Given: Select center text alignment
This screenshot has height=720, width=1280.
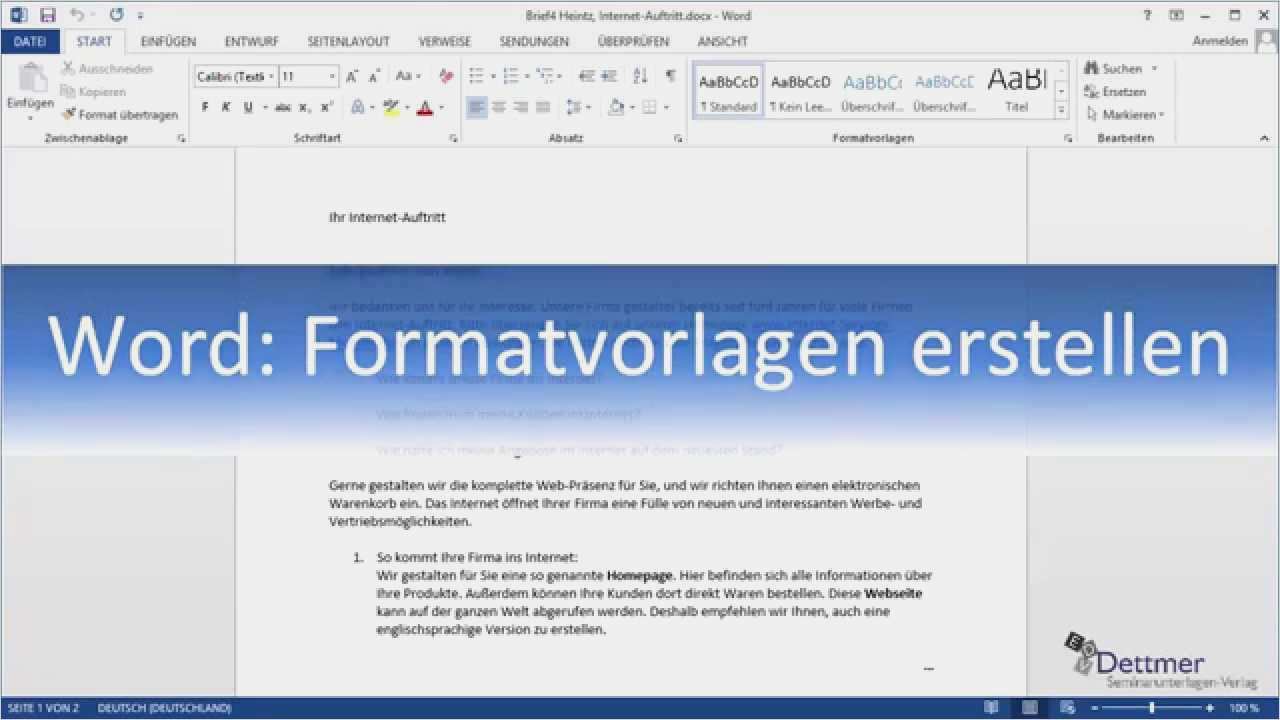Looking at the screenshot, I should point(499,107).
